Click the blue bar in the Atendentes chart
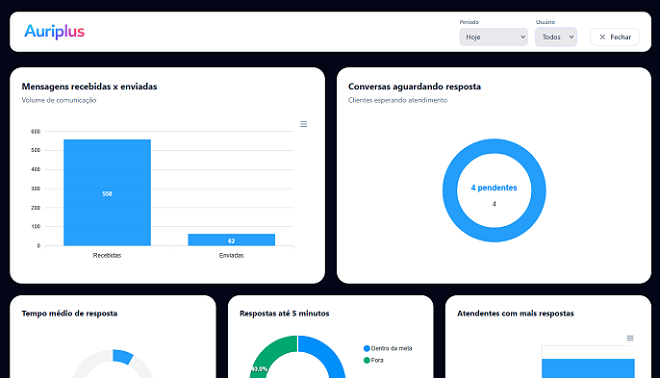Image resolution: width=660 pixels, height=378 pixels. point(588,368)
